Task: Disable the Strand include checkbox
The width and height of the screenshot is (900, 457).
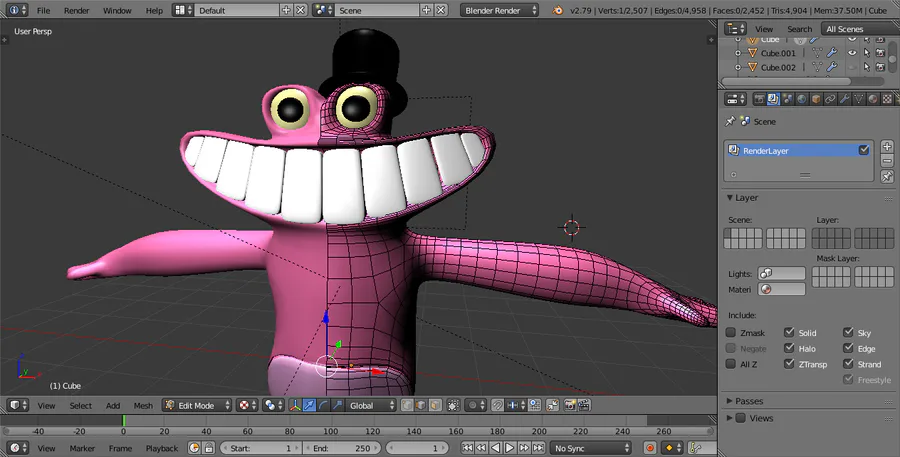Action: [848, 364]
